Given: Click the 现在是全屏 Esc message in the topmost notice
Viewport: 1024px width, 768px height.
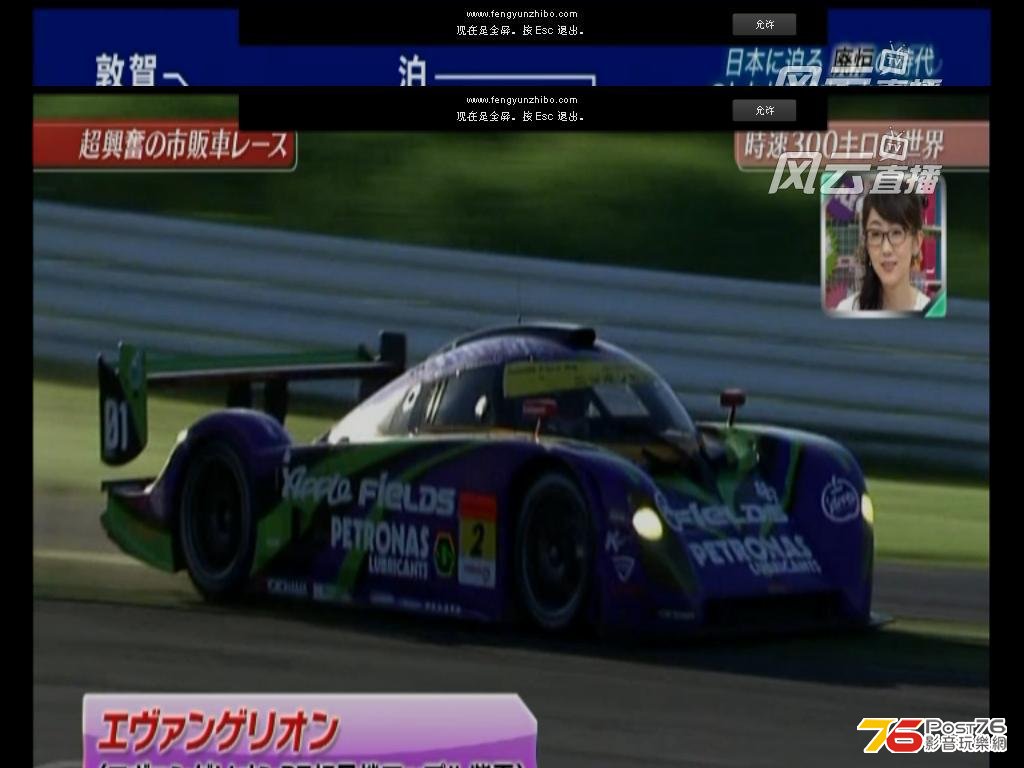Looking at the screenshot, I should (520, 31).
